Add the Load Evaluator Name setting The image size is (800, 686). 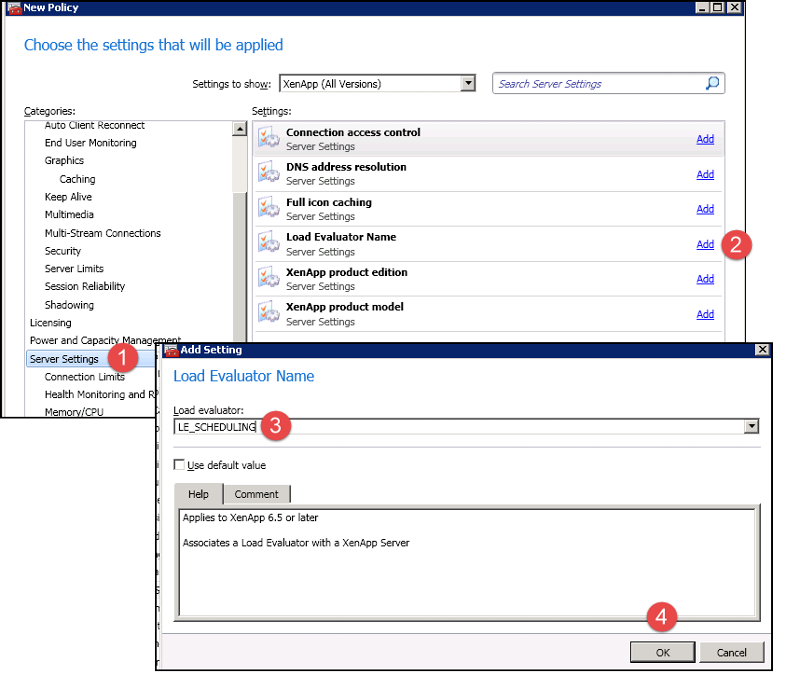coord(705,244)
